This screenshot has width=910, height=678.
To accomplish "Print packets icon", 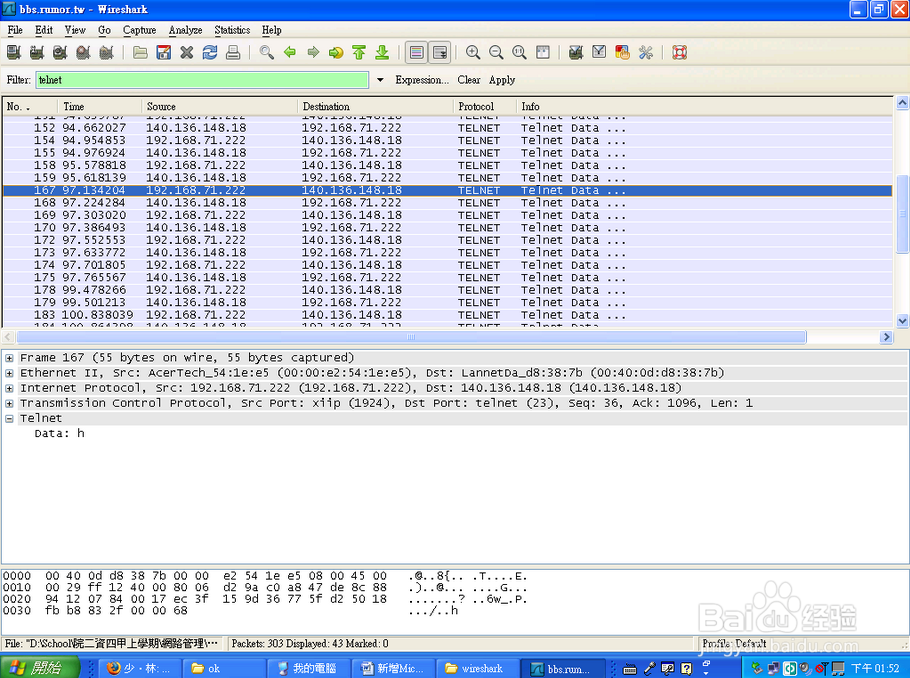I will pyautogui.click(x=233, y=53).
